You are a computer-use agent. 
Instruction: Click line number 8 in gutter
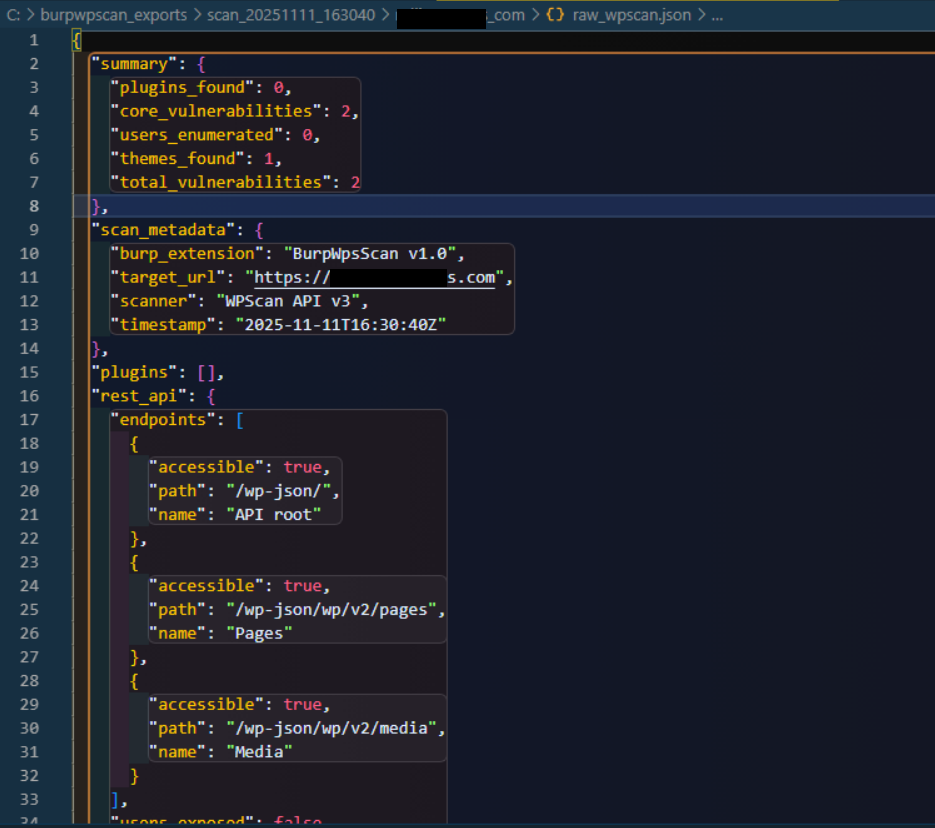coord(34,206)
